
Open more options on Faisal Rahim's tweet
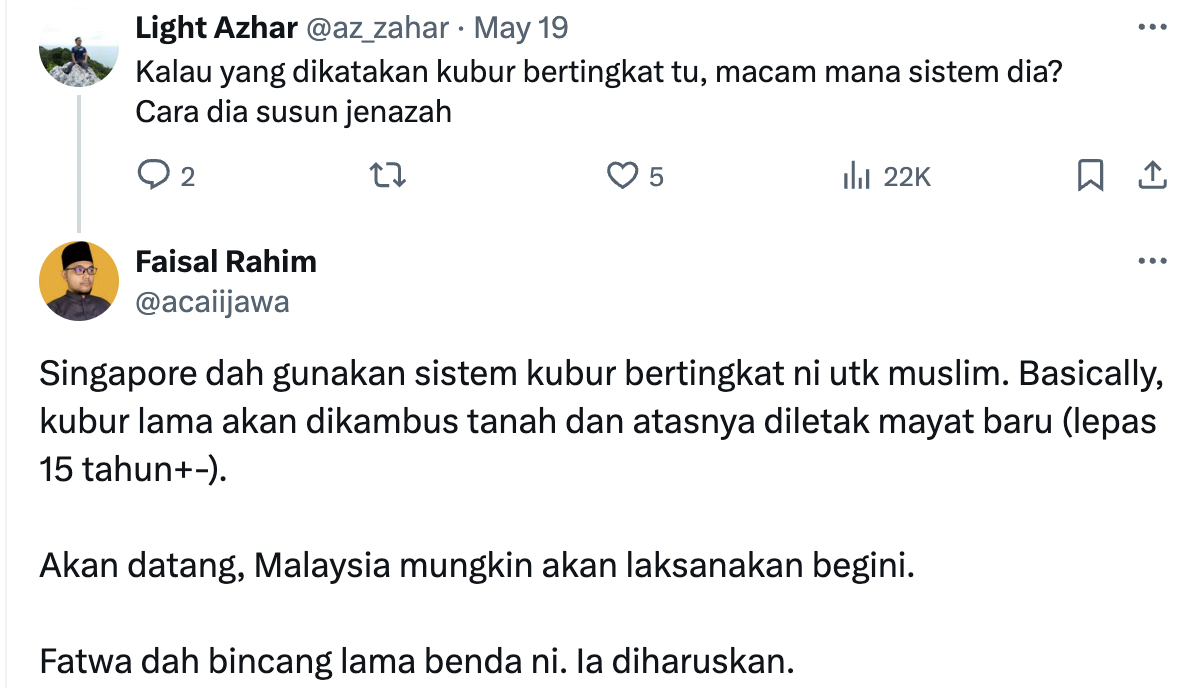(1152, 262)
